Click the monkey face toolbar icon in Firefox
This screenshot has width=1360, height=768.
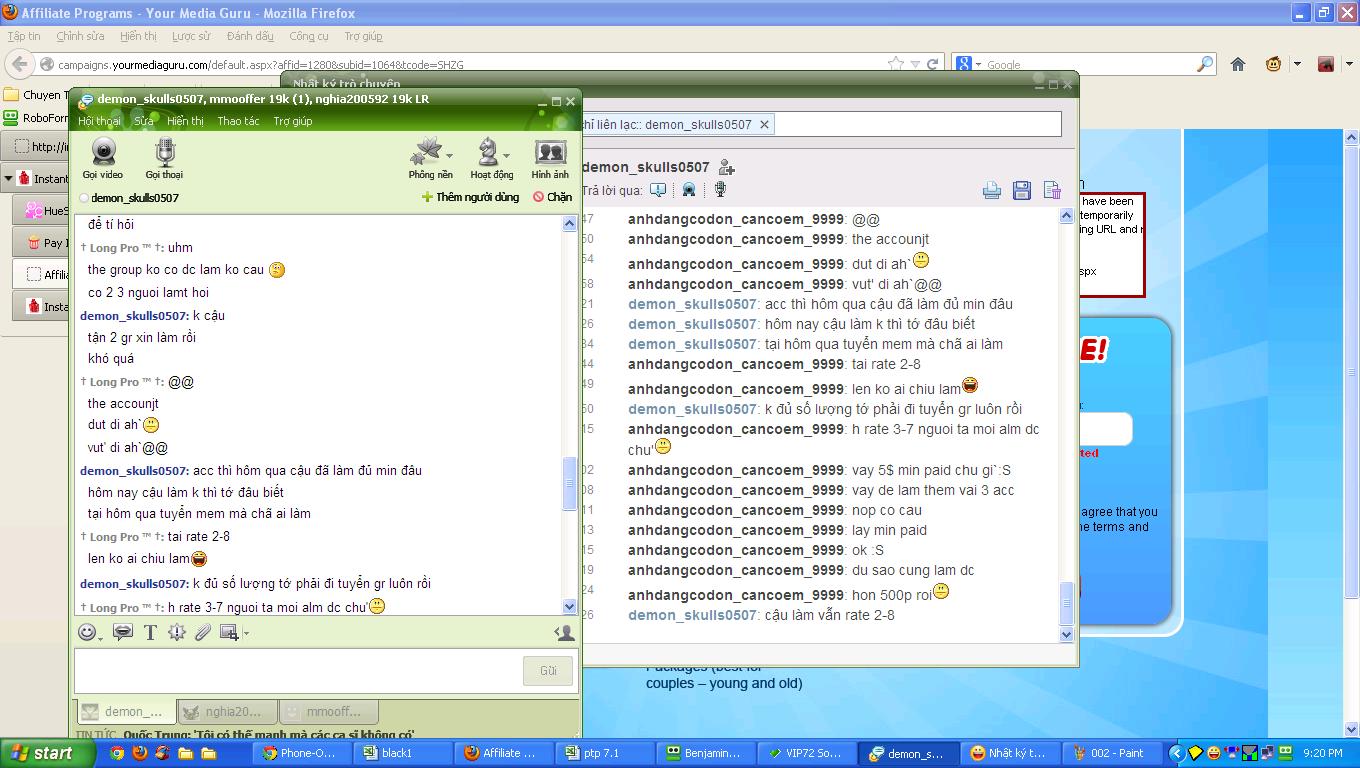1273,64
